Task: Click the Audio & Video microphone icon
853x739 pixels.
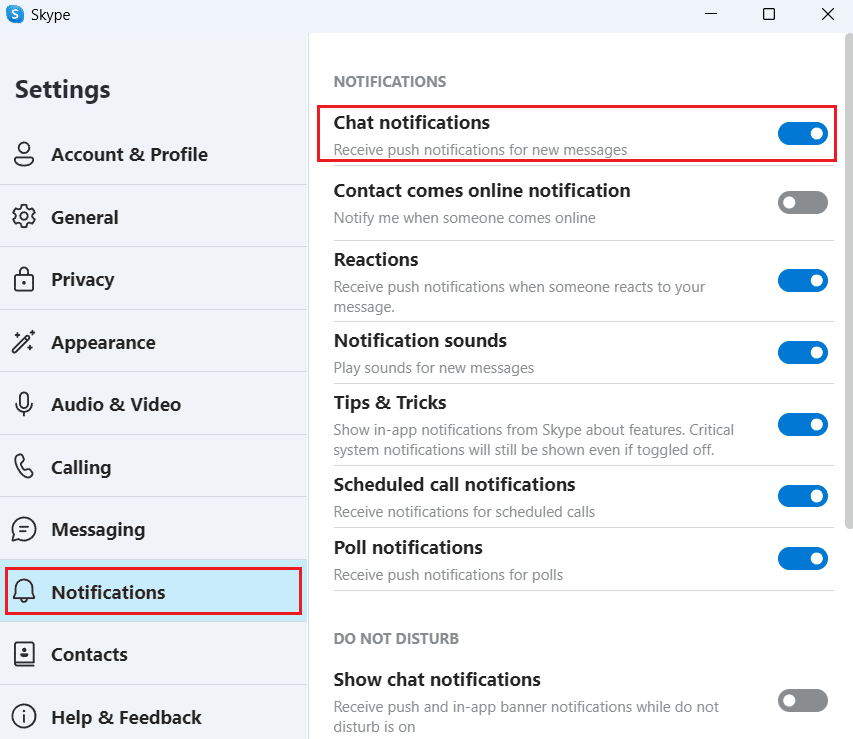Action: tap(24, 405)
